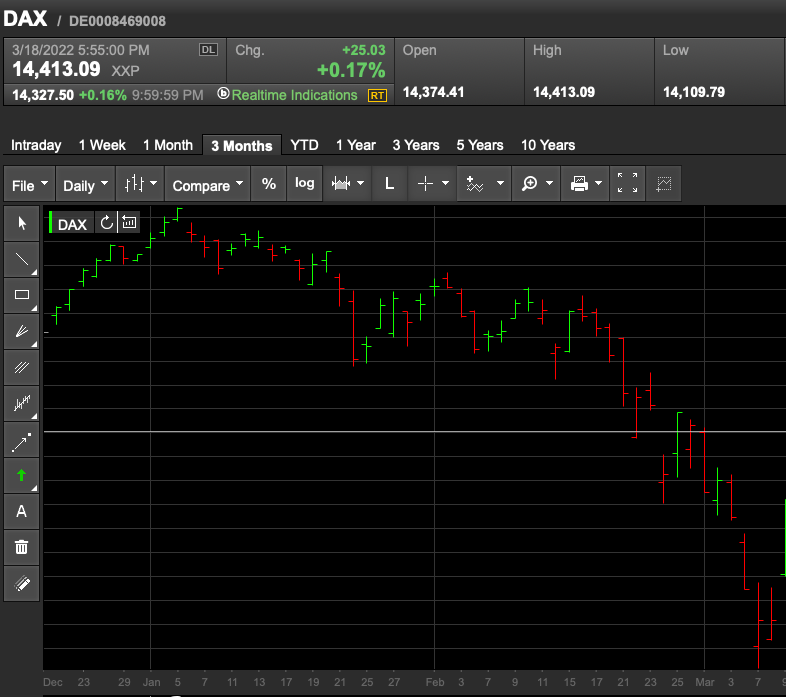This screenshot has width=786, height=697.
Task: Expand indicators dropdown arrow
Action: click(500, 184)
